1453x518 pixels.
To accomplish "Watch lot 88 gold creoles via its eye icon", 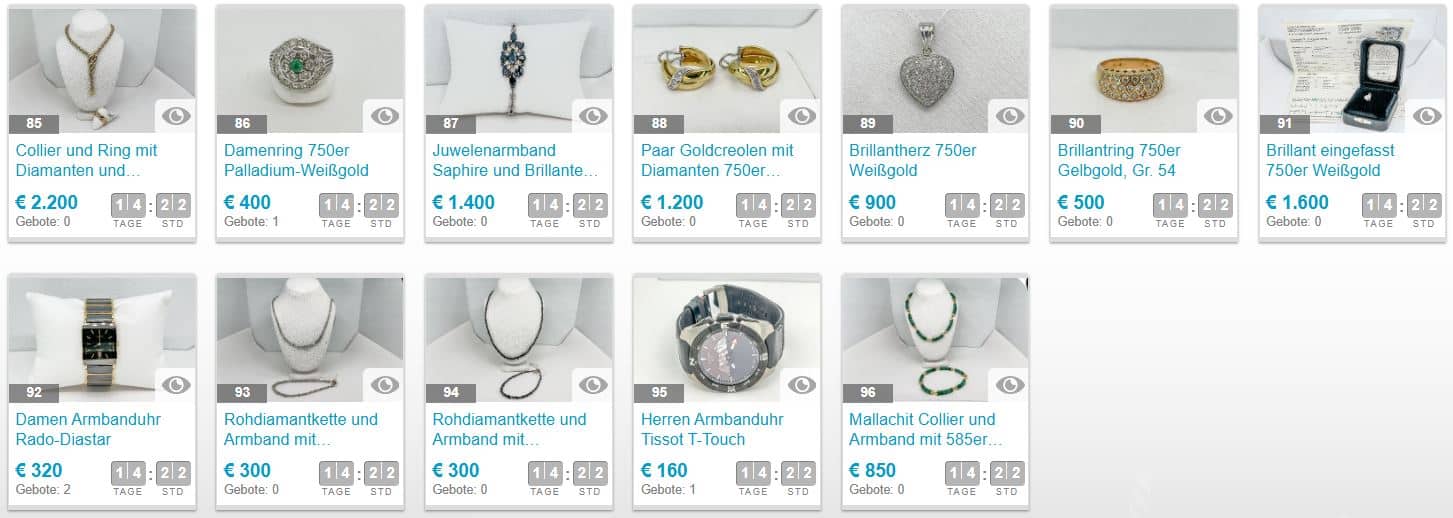I will (x=802, y=116).
